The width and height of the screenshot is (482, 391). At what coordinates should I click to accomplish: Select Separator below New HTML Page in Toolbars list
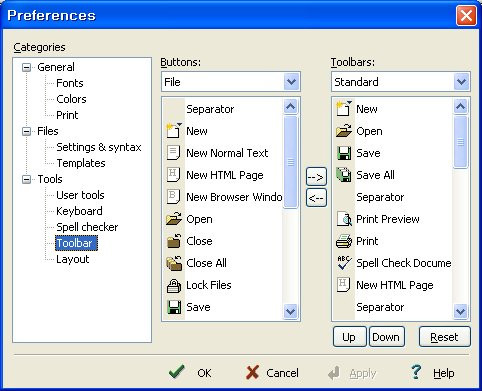(380, 307)
